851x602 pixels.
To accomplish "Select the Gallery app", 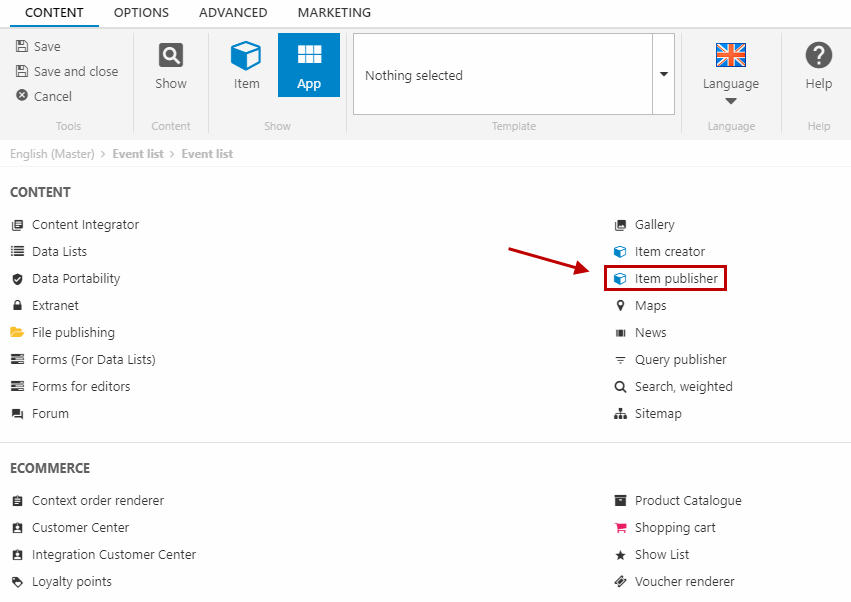I will coord(644,225).
